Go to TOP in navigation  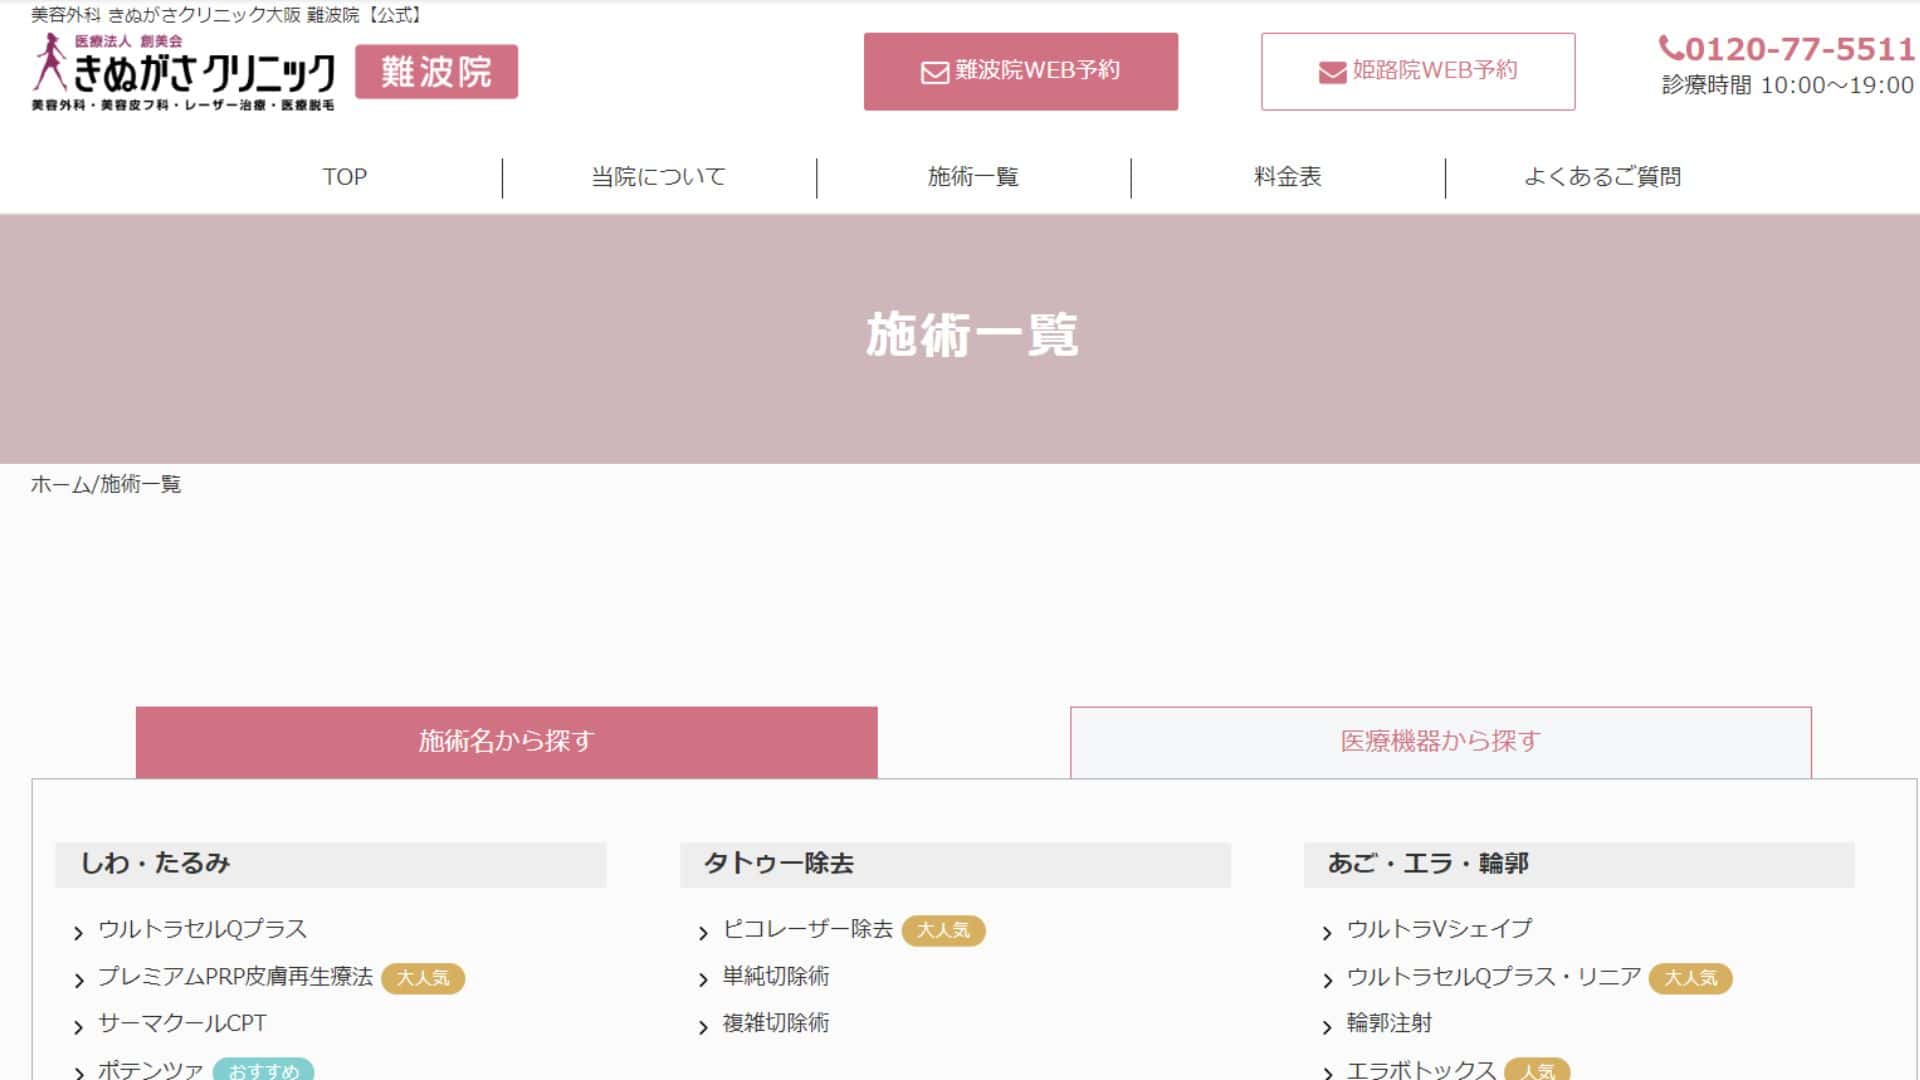pyautogui.click(x=345, y=177)
